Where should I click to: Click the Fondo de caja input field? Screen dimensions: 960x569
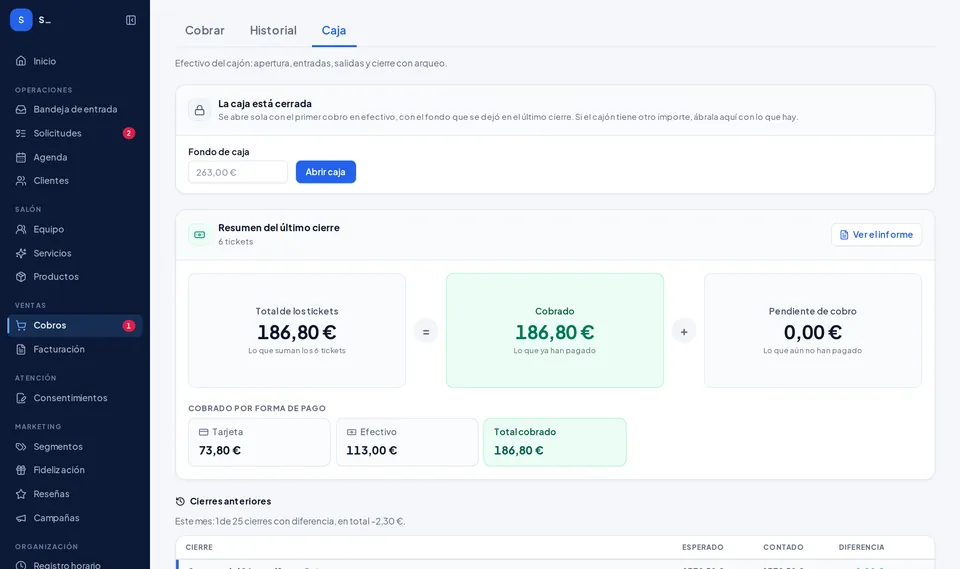click(238, 172)
